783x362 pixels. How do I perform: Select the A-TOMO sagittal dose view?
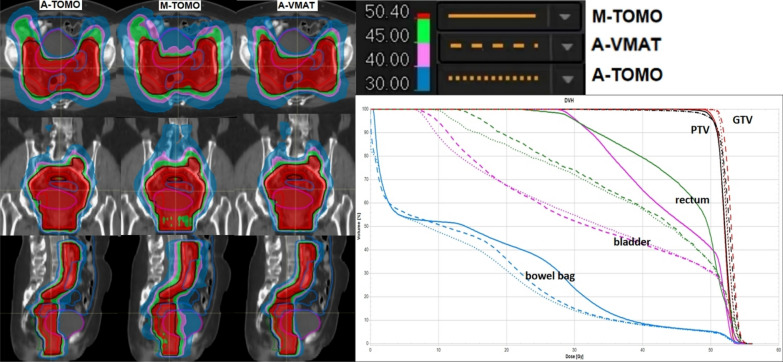coord(60,299)
